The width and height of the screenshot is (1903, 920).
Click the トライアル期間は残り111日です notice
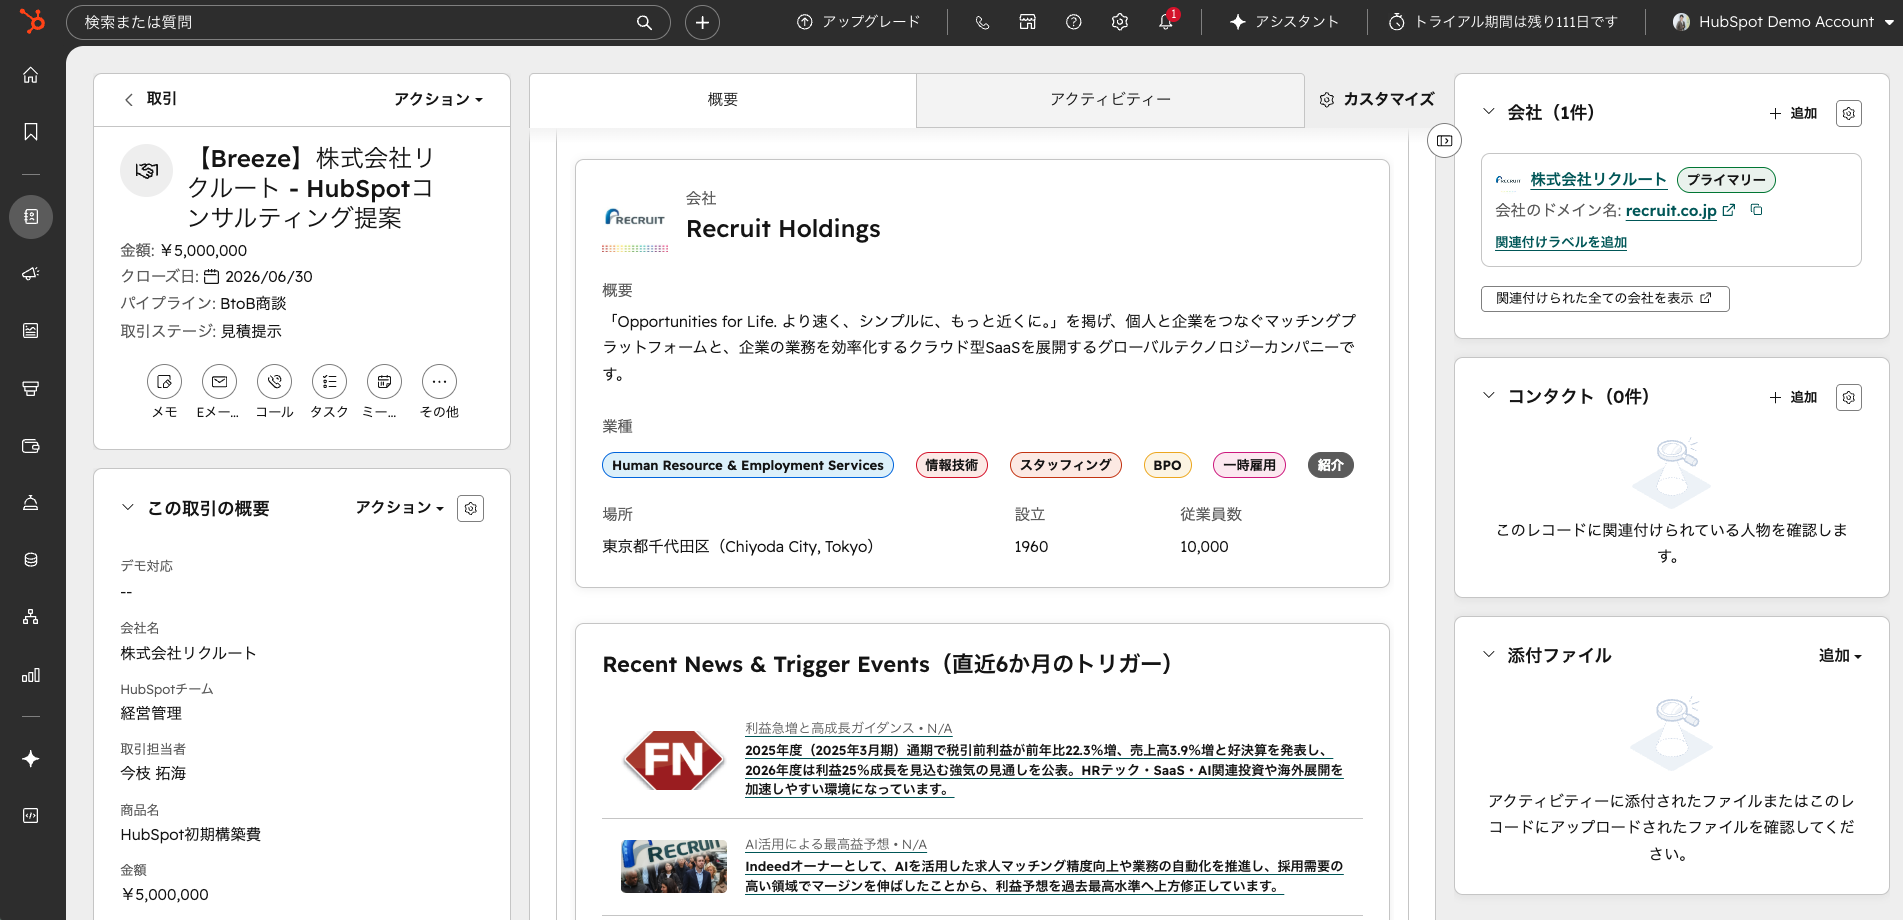click(x=1503, y=22)
